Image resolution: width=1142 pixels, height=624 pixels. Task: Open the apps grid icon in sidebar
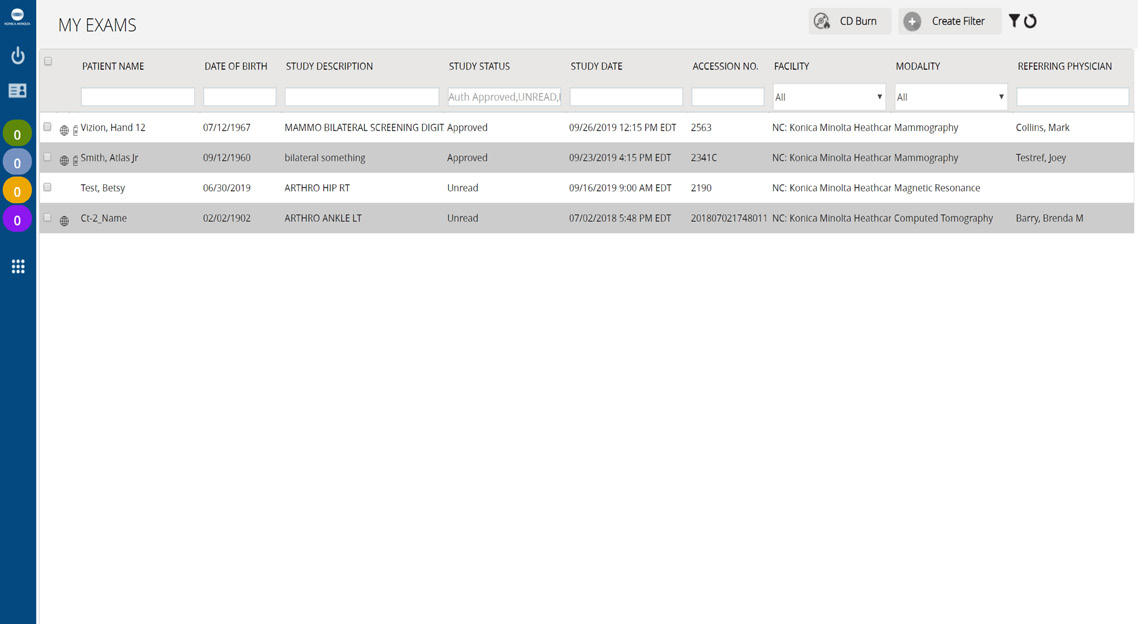[x=17, y=266]
